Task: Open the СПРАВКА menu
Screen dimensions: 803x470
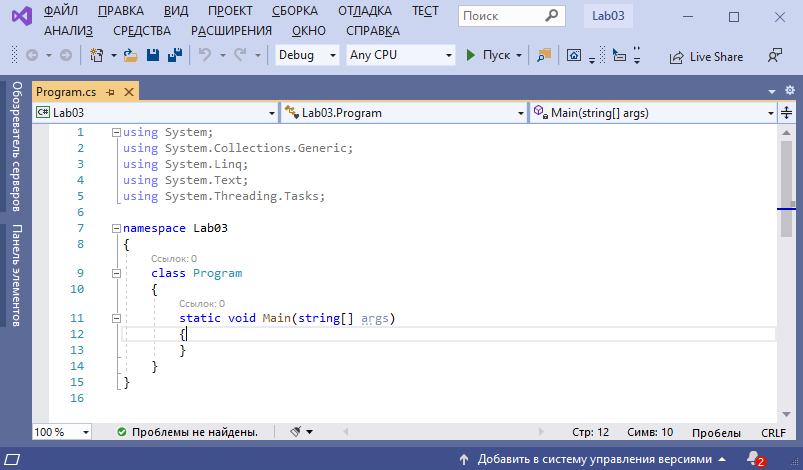Action: [x=373, y=31]
